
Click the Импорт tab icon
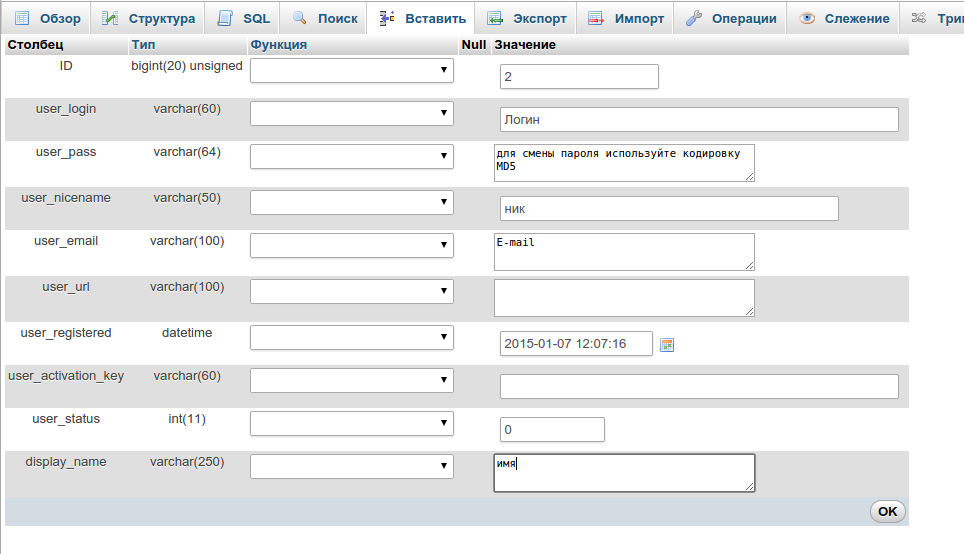pos(596,18)
